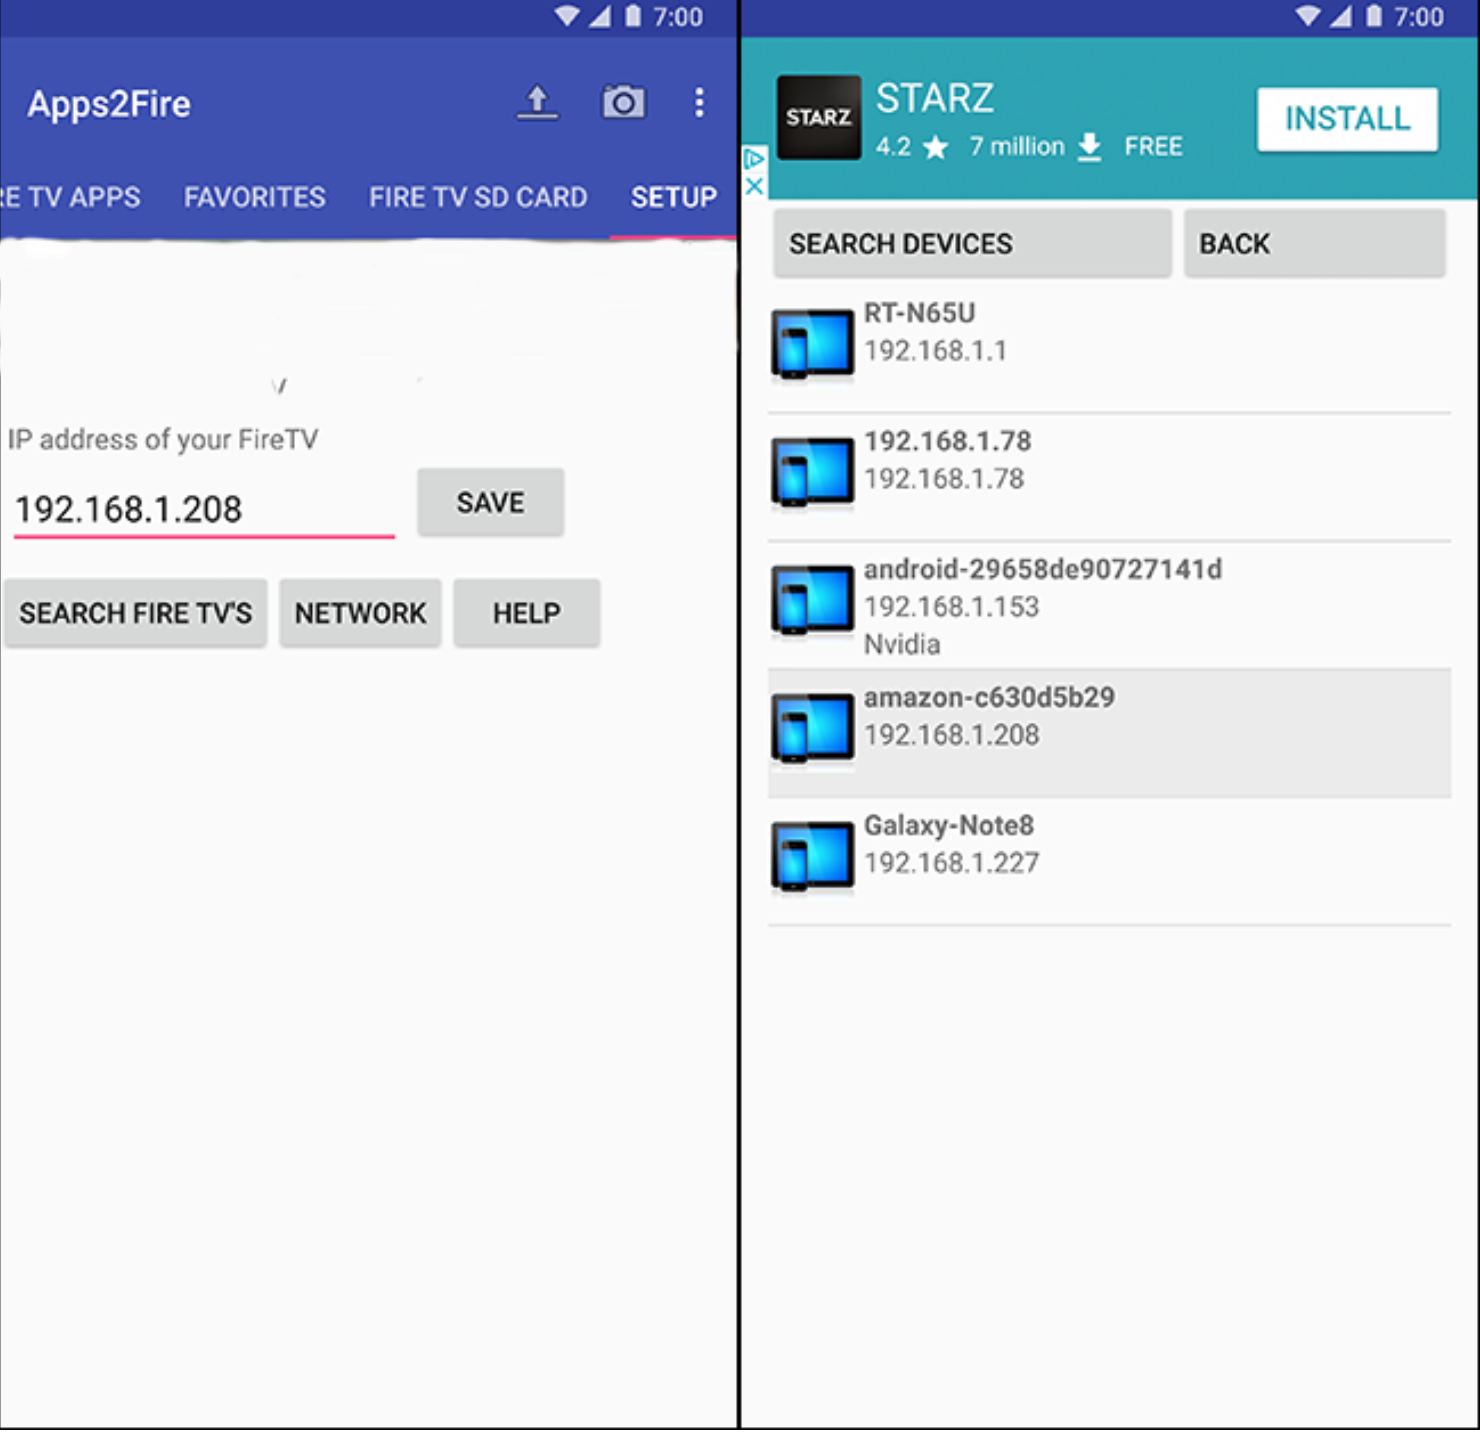Viewport: 1480px width, 1432px height.
Task: Switch to the FAVORITES tab
Action: click(254, 197)
